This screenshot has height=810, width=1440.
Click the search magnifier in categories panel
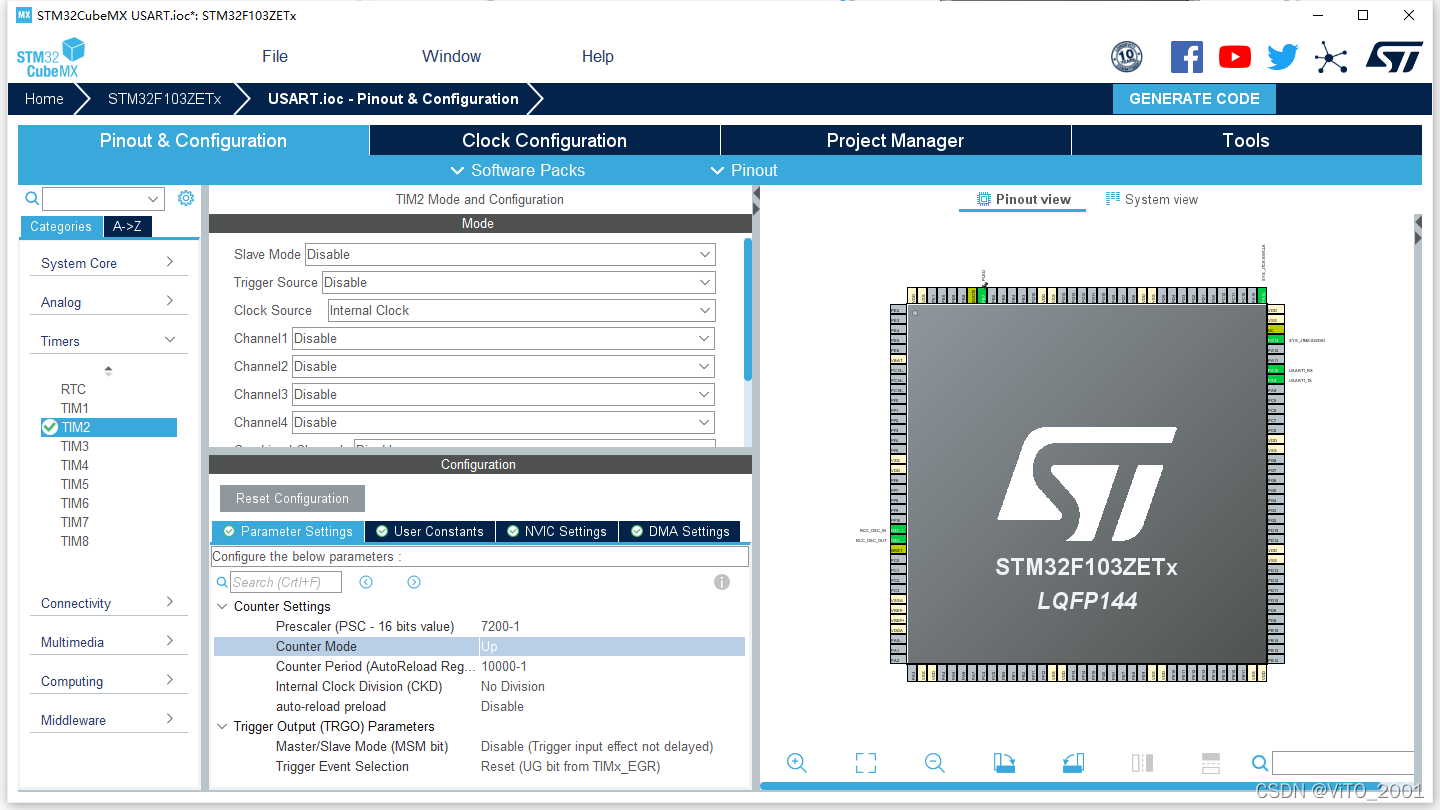click(x=32, y=198)
